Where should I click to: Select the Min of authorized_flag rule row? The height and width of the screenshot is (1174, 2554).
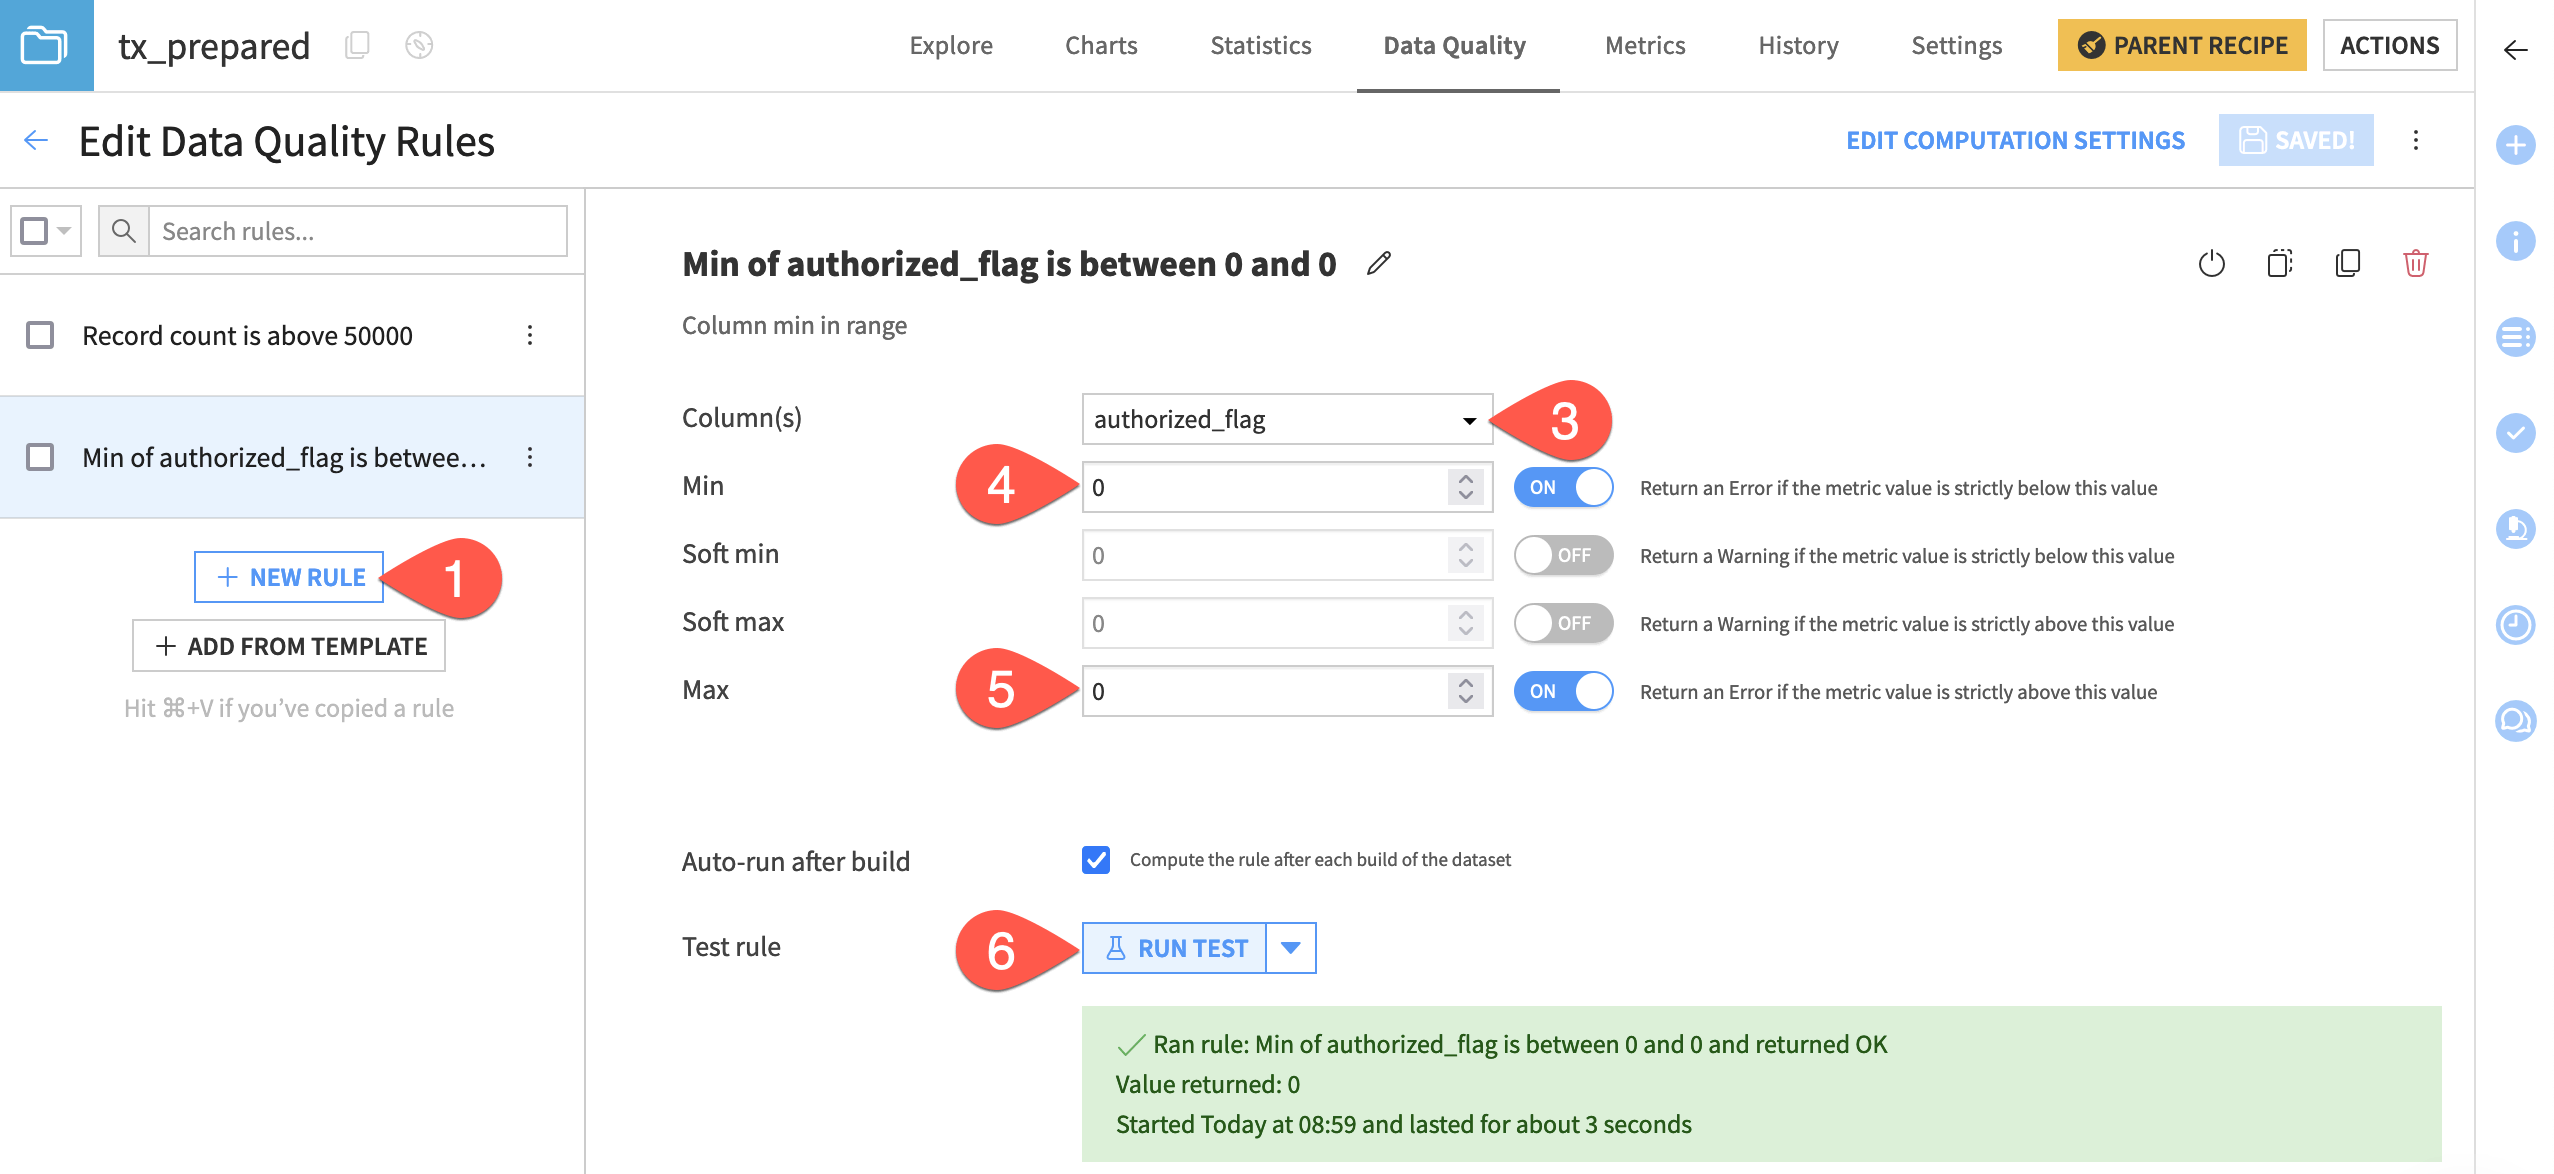pos(292,457)
